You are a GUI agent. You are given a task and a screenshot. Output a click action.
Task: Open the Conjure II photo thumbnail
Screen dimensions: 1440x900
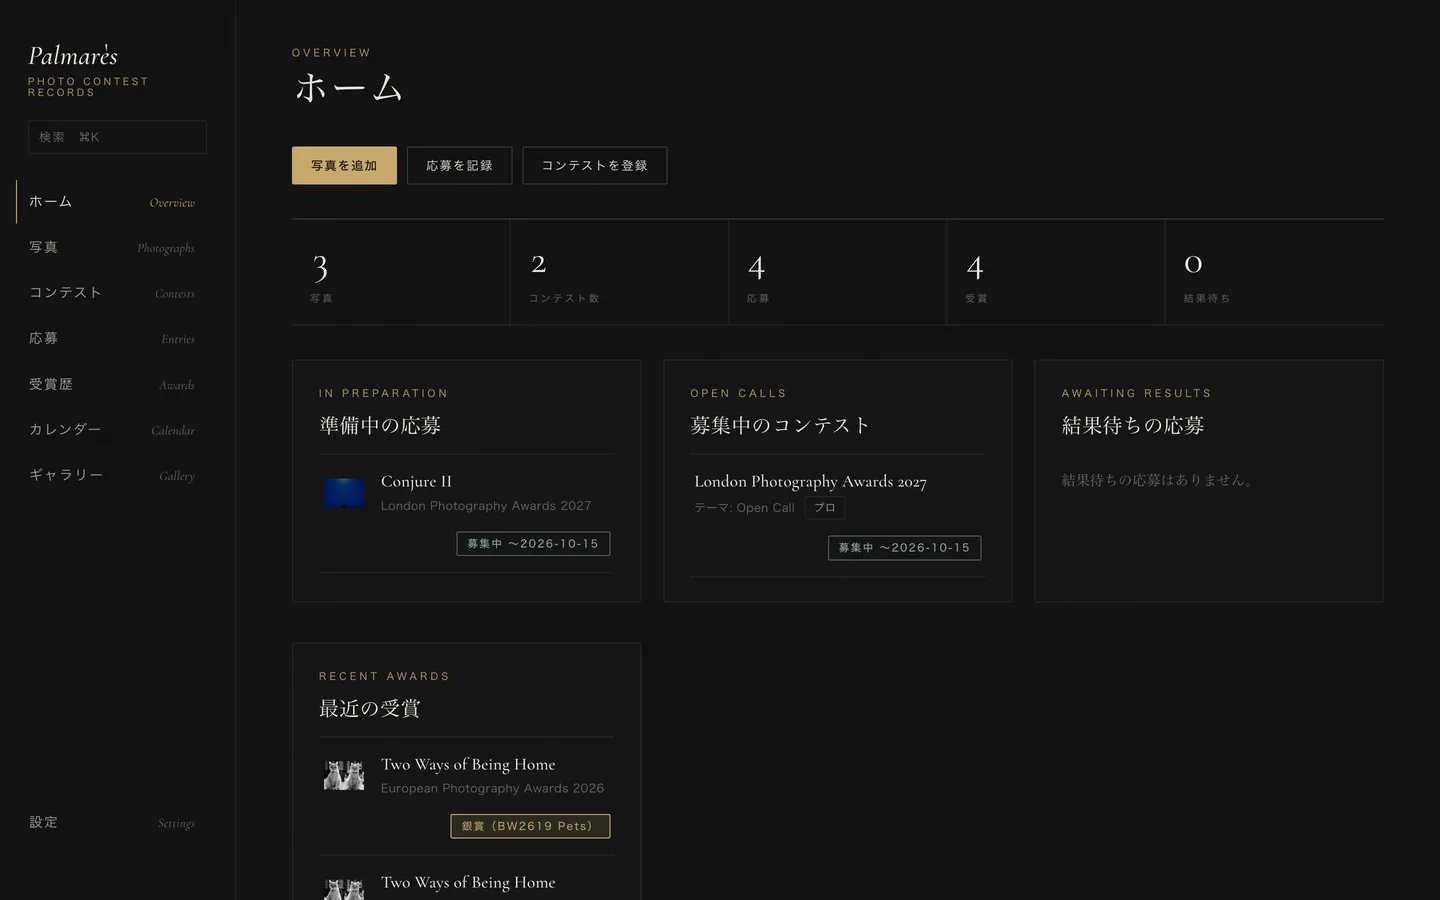pyautogui.click(x=344, y=492)
